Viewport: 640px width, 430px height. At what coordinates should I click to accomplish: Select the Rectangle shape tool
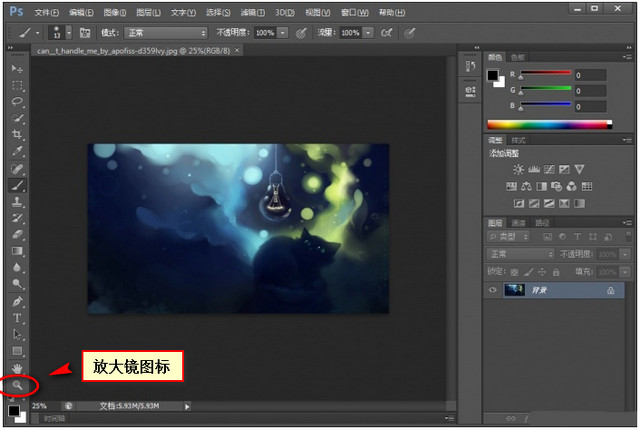pyautogui.click(x=17, y=351)
